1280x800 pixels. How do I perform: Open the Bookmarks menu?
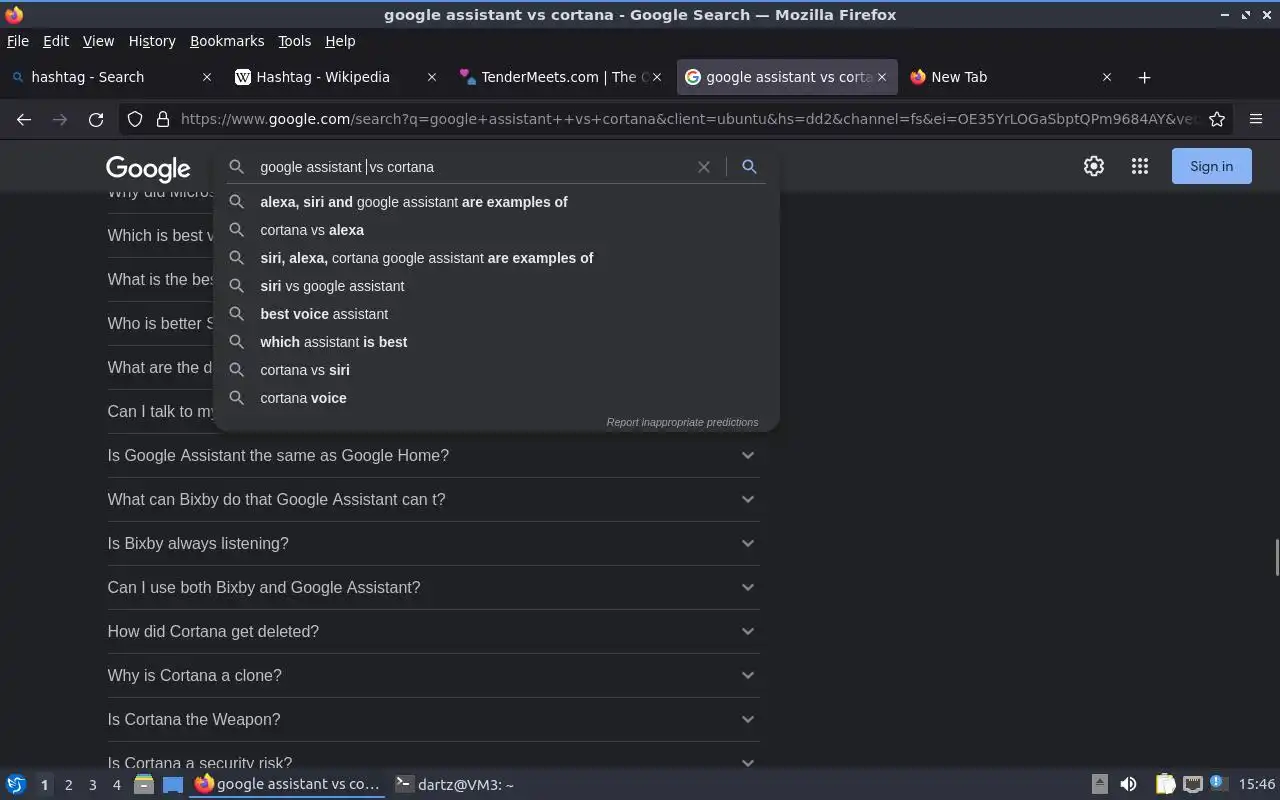click(227, 41)
